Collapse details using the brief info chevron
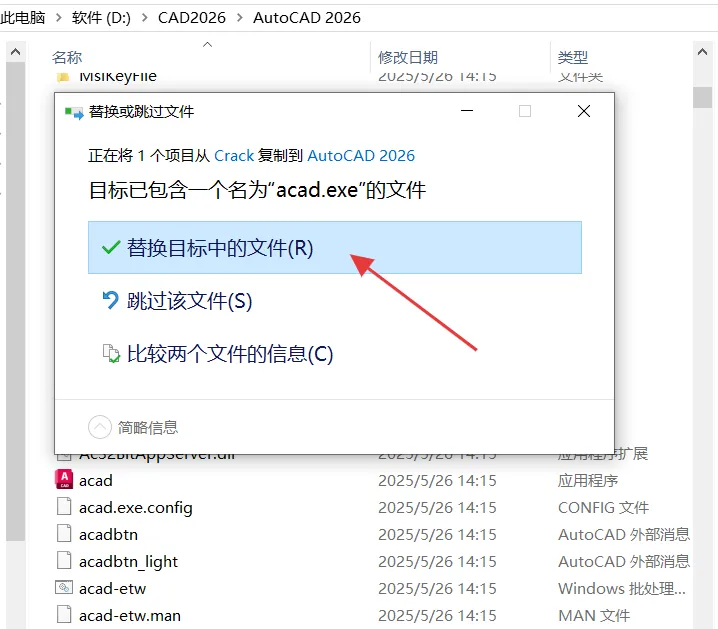Viewport: 718px width, 629px height. 99,427
